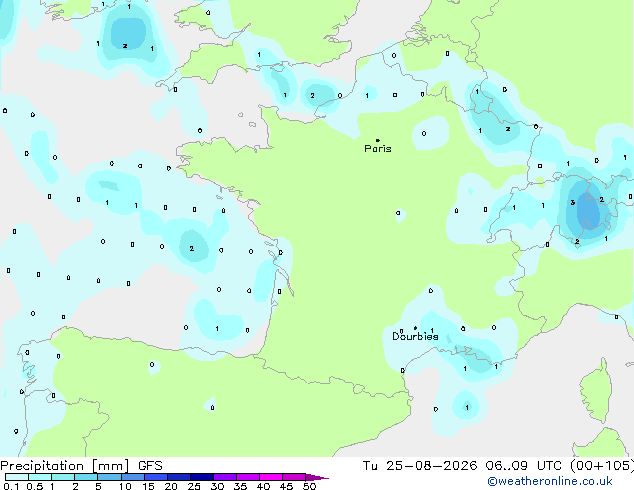Click the 'Precipitation [mm] GFS' title
634x490 pixels.
pyautogui.click(x=81, y=466)
